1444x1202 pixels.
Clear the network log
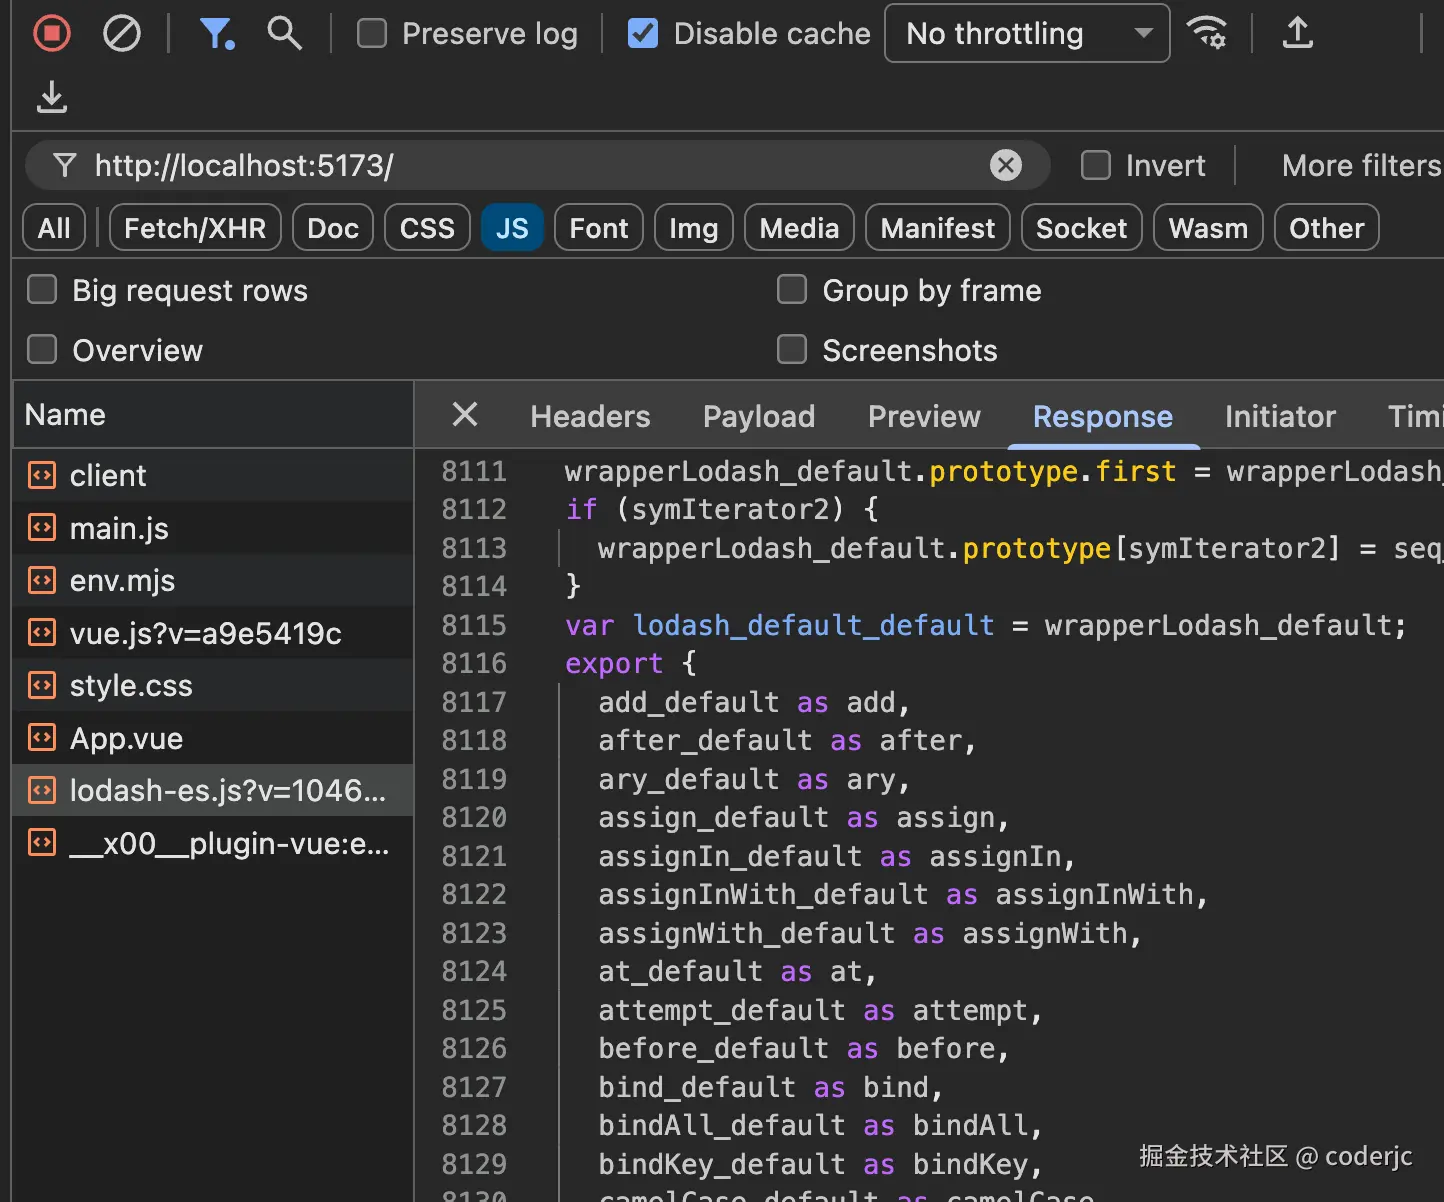[x=122, y=33]
